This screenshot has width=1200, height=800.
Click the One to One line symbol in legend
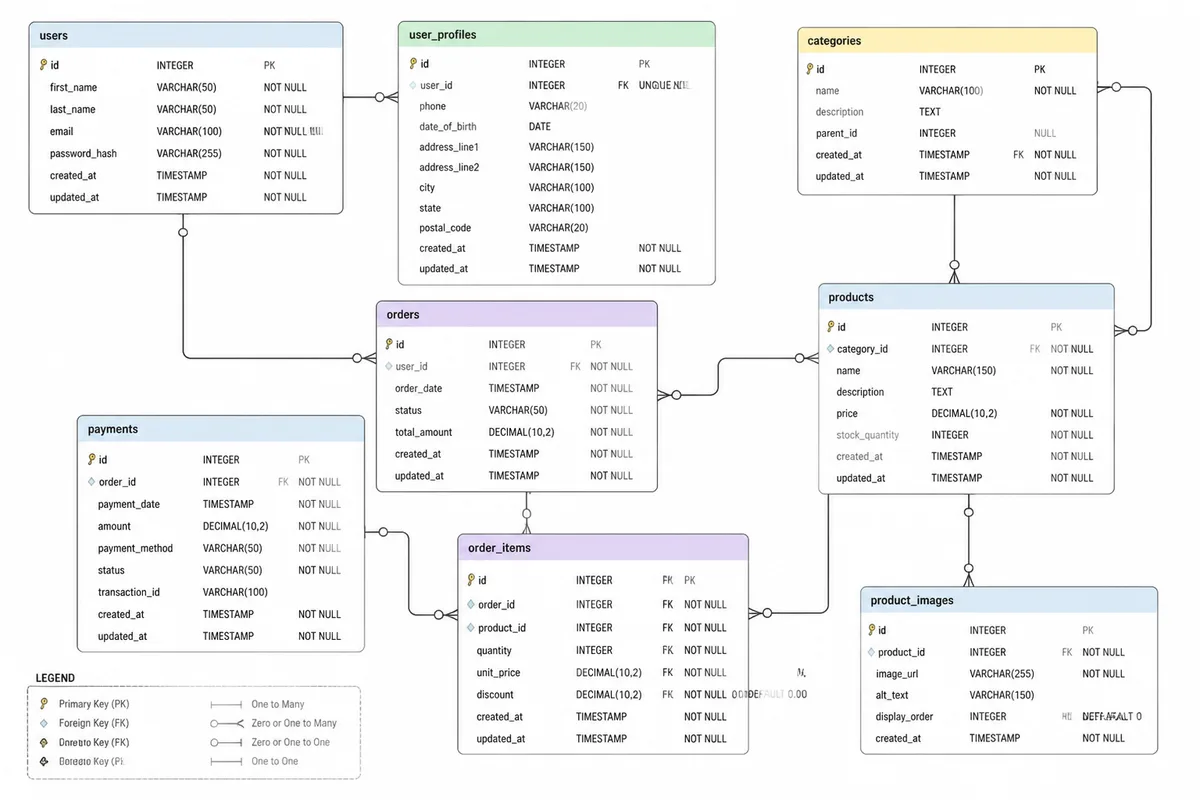tap(227, 761)
